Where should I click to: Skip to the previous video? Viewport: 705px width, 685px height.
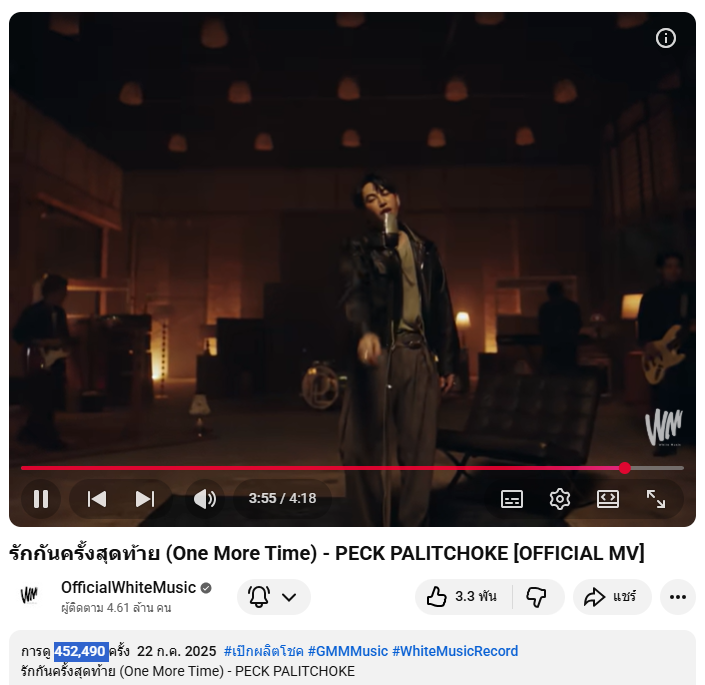click(97, 499)
